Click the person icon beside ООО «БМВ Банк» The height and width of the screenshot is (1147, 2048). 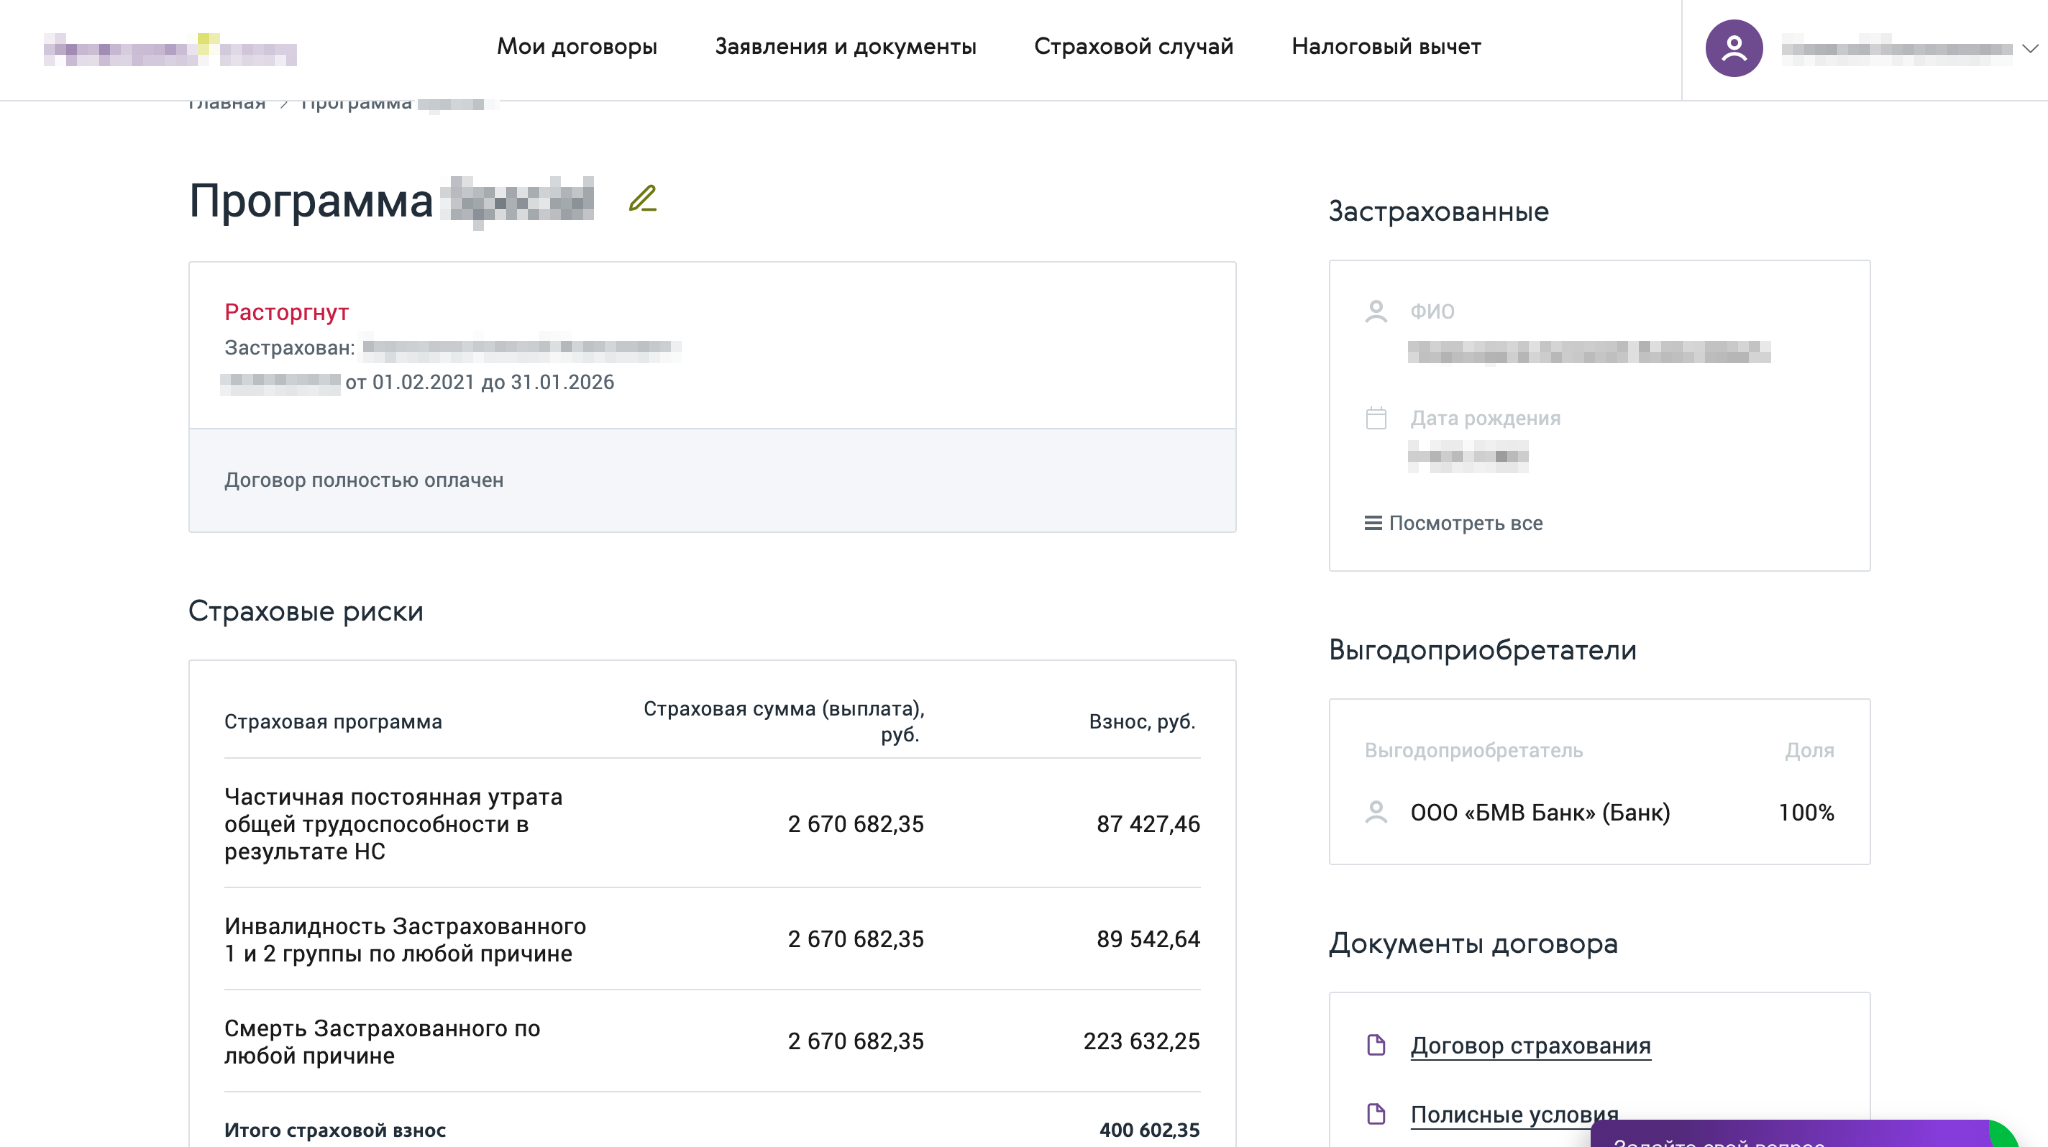pos(1376,812)
